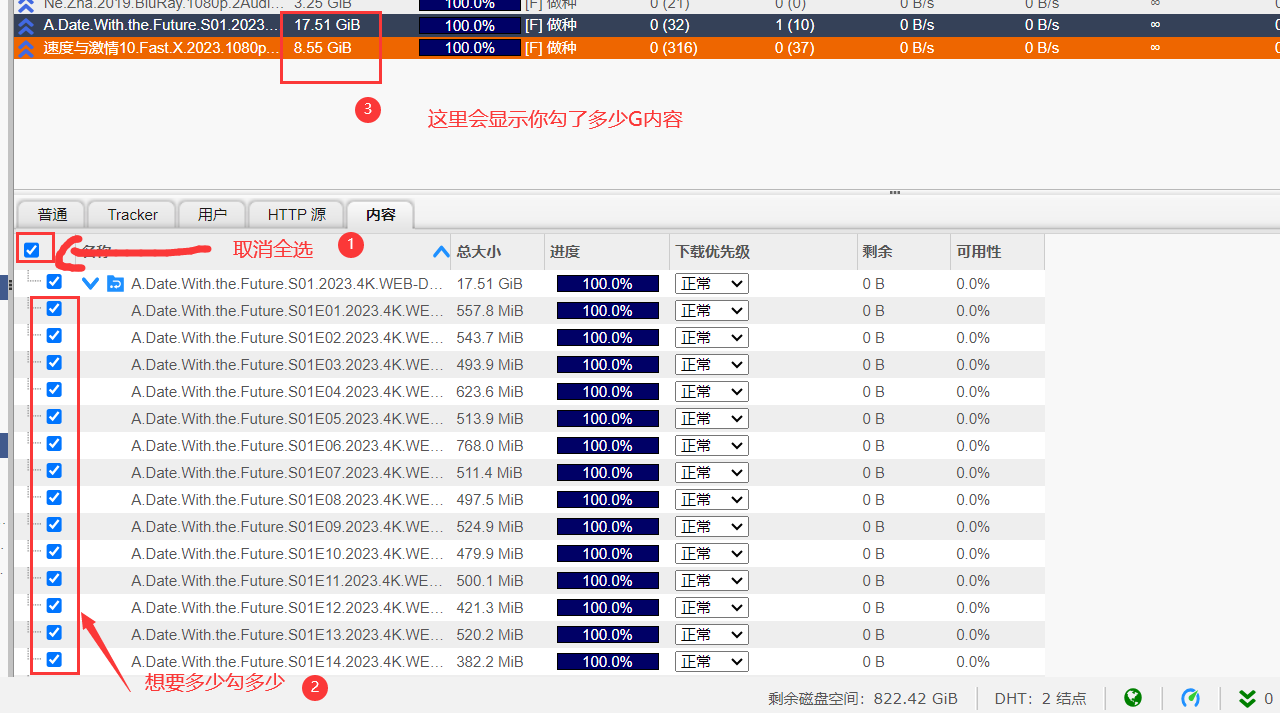Click the 421.3 MiB size cell

point(490,608)
